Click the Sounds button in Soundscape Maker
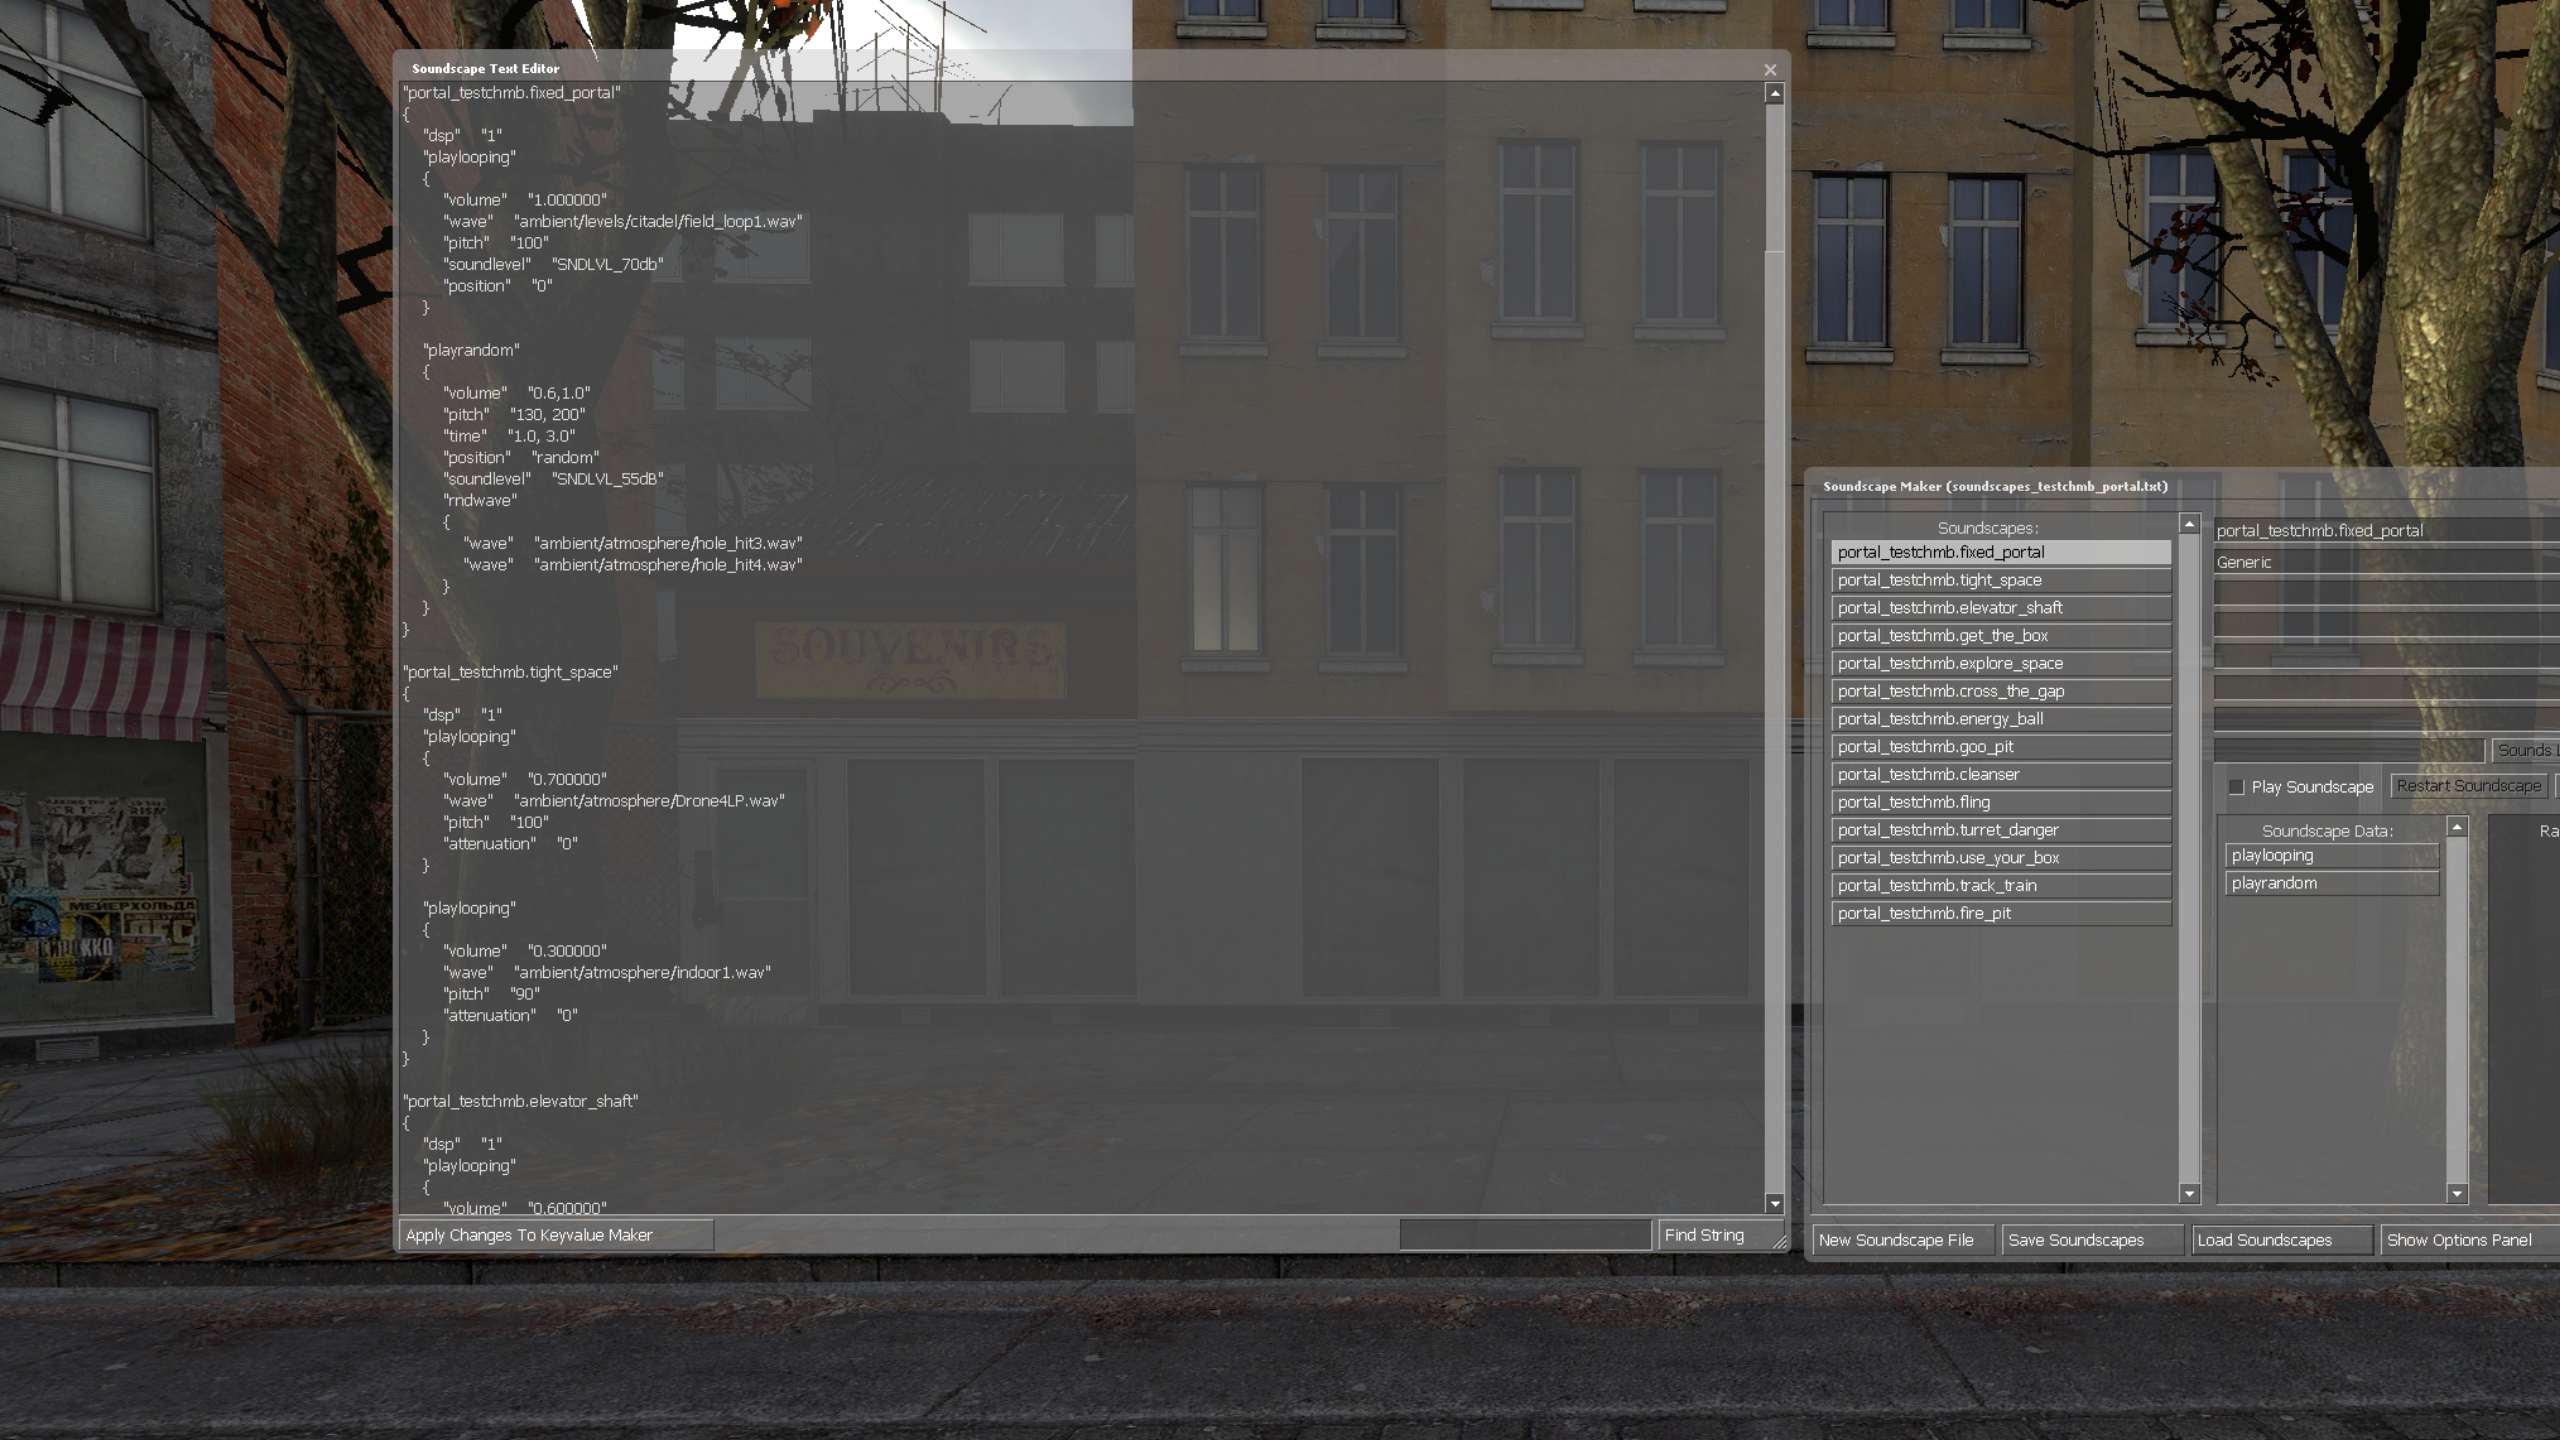This screenshot has height=1440, width=2560. pos(2526,750)
